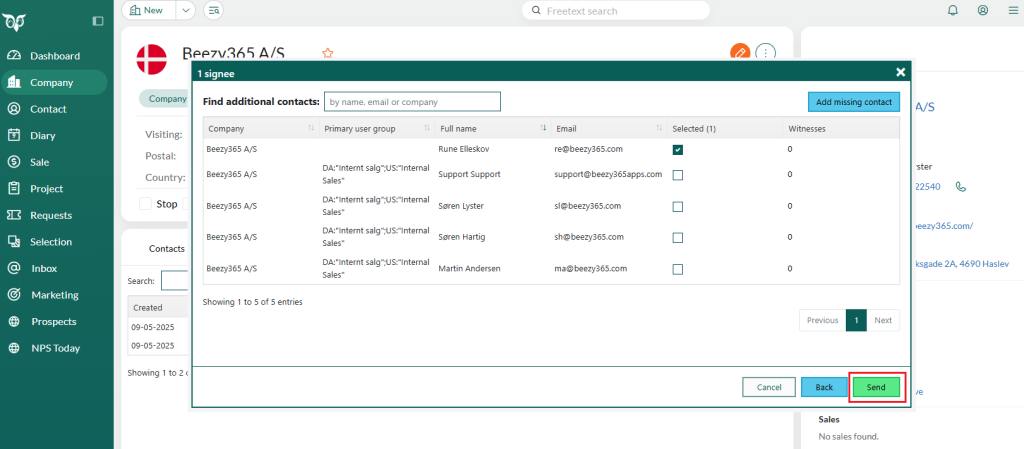Check the Martin Andersen checkbox
This screenshot has height=449, width=1024.
(678, 269)
